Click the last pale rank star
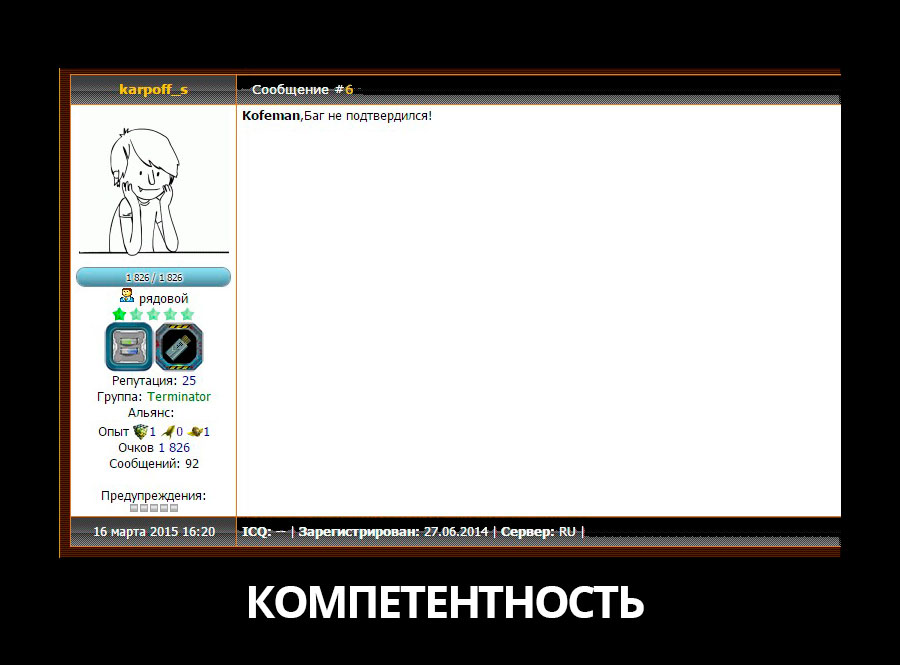 [x=187, y=314]
